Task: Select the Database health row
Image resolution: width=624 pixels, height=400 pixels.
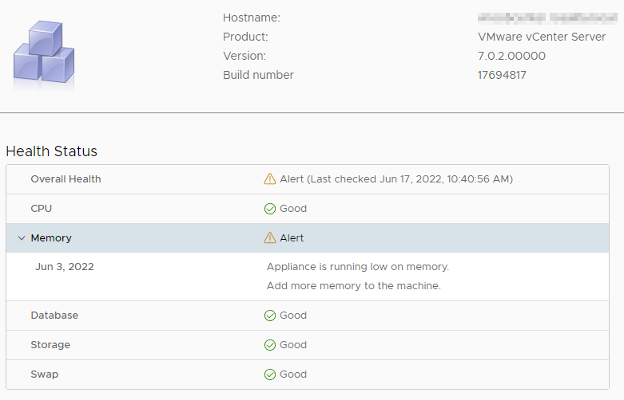Action: [x=54, y=315]
